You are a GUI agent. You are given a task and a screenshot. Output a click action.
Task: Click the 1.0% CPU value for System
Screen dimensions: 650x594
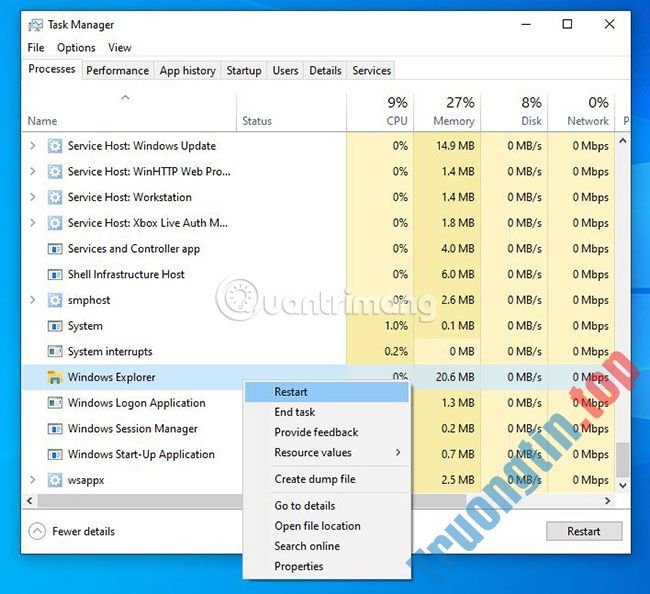click(x=396, y=326)
